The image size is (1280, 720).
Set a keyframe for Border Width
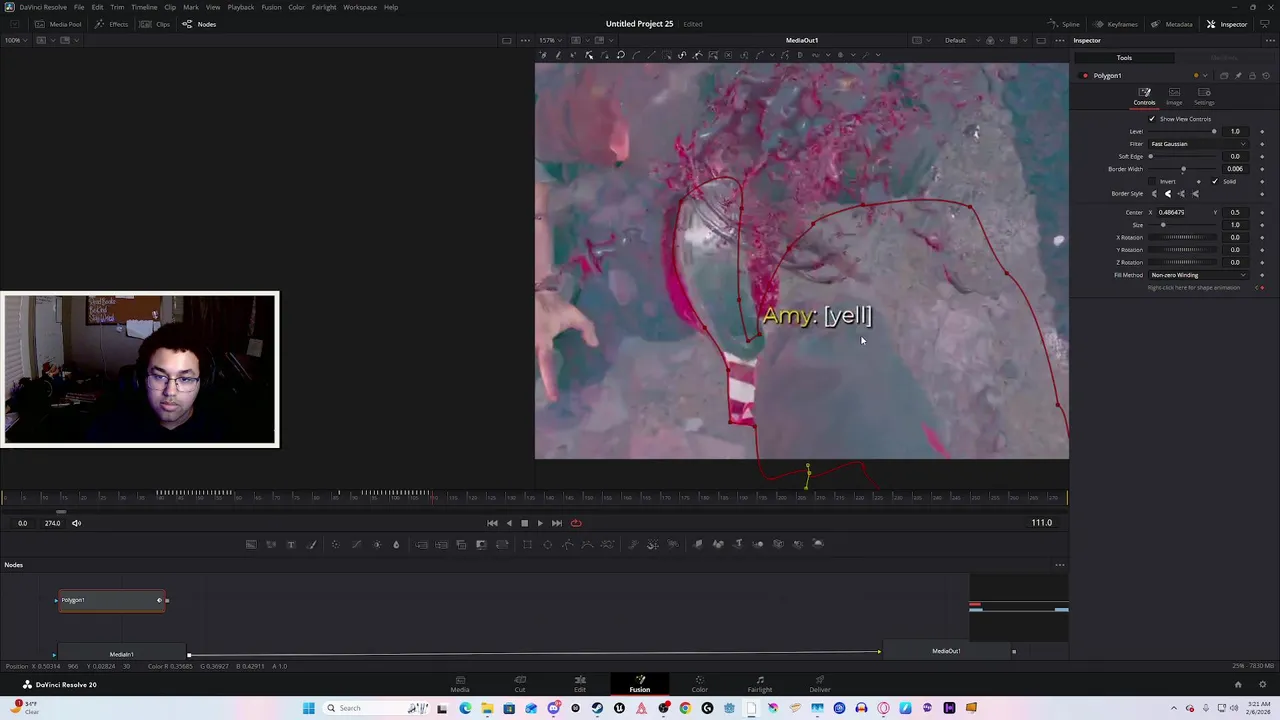tap(1262, 169)
